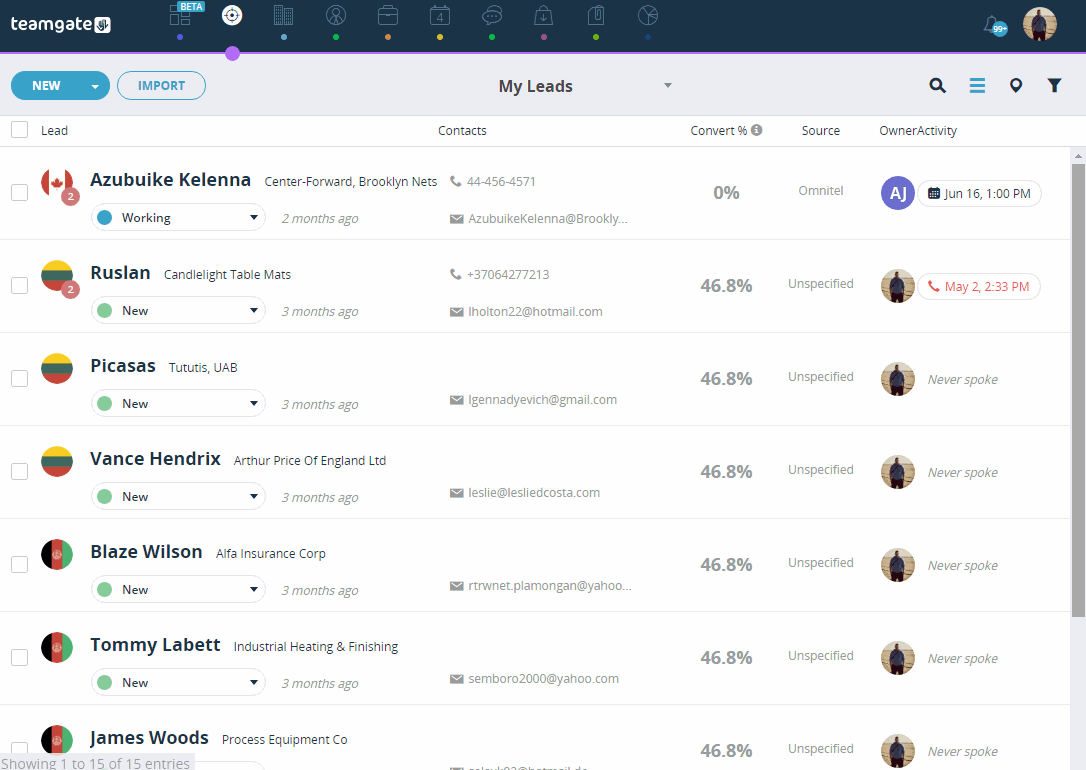This screenshot has width=1086, height=770.
Task: Open Tommy Labett's status dropdown
Action: [178, 682]
